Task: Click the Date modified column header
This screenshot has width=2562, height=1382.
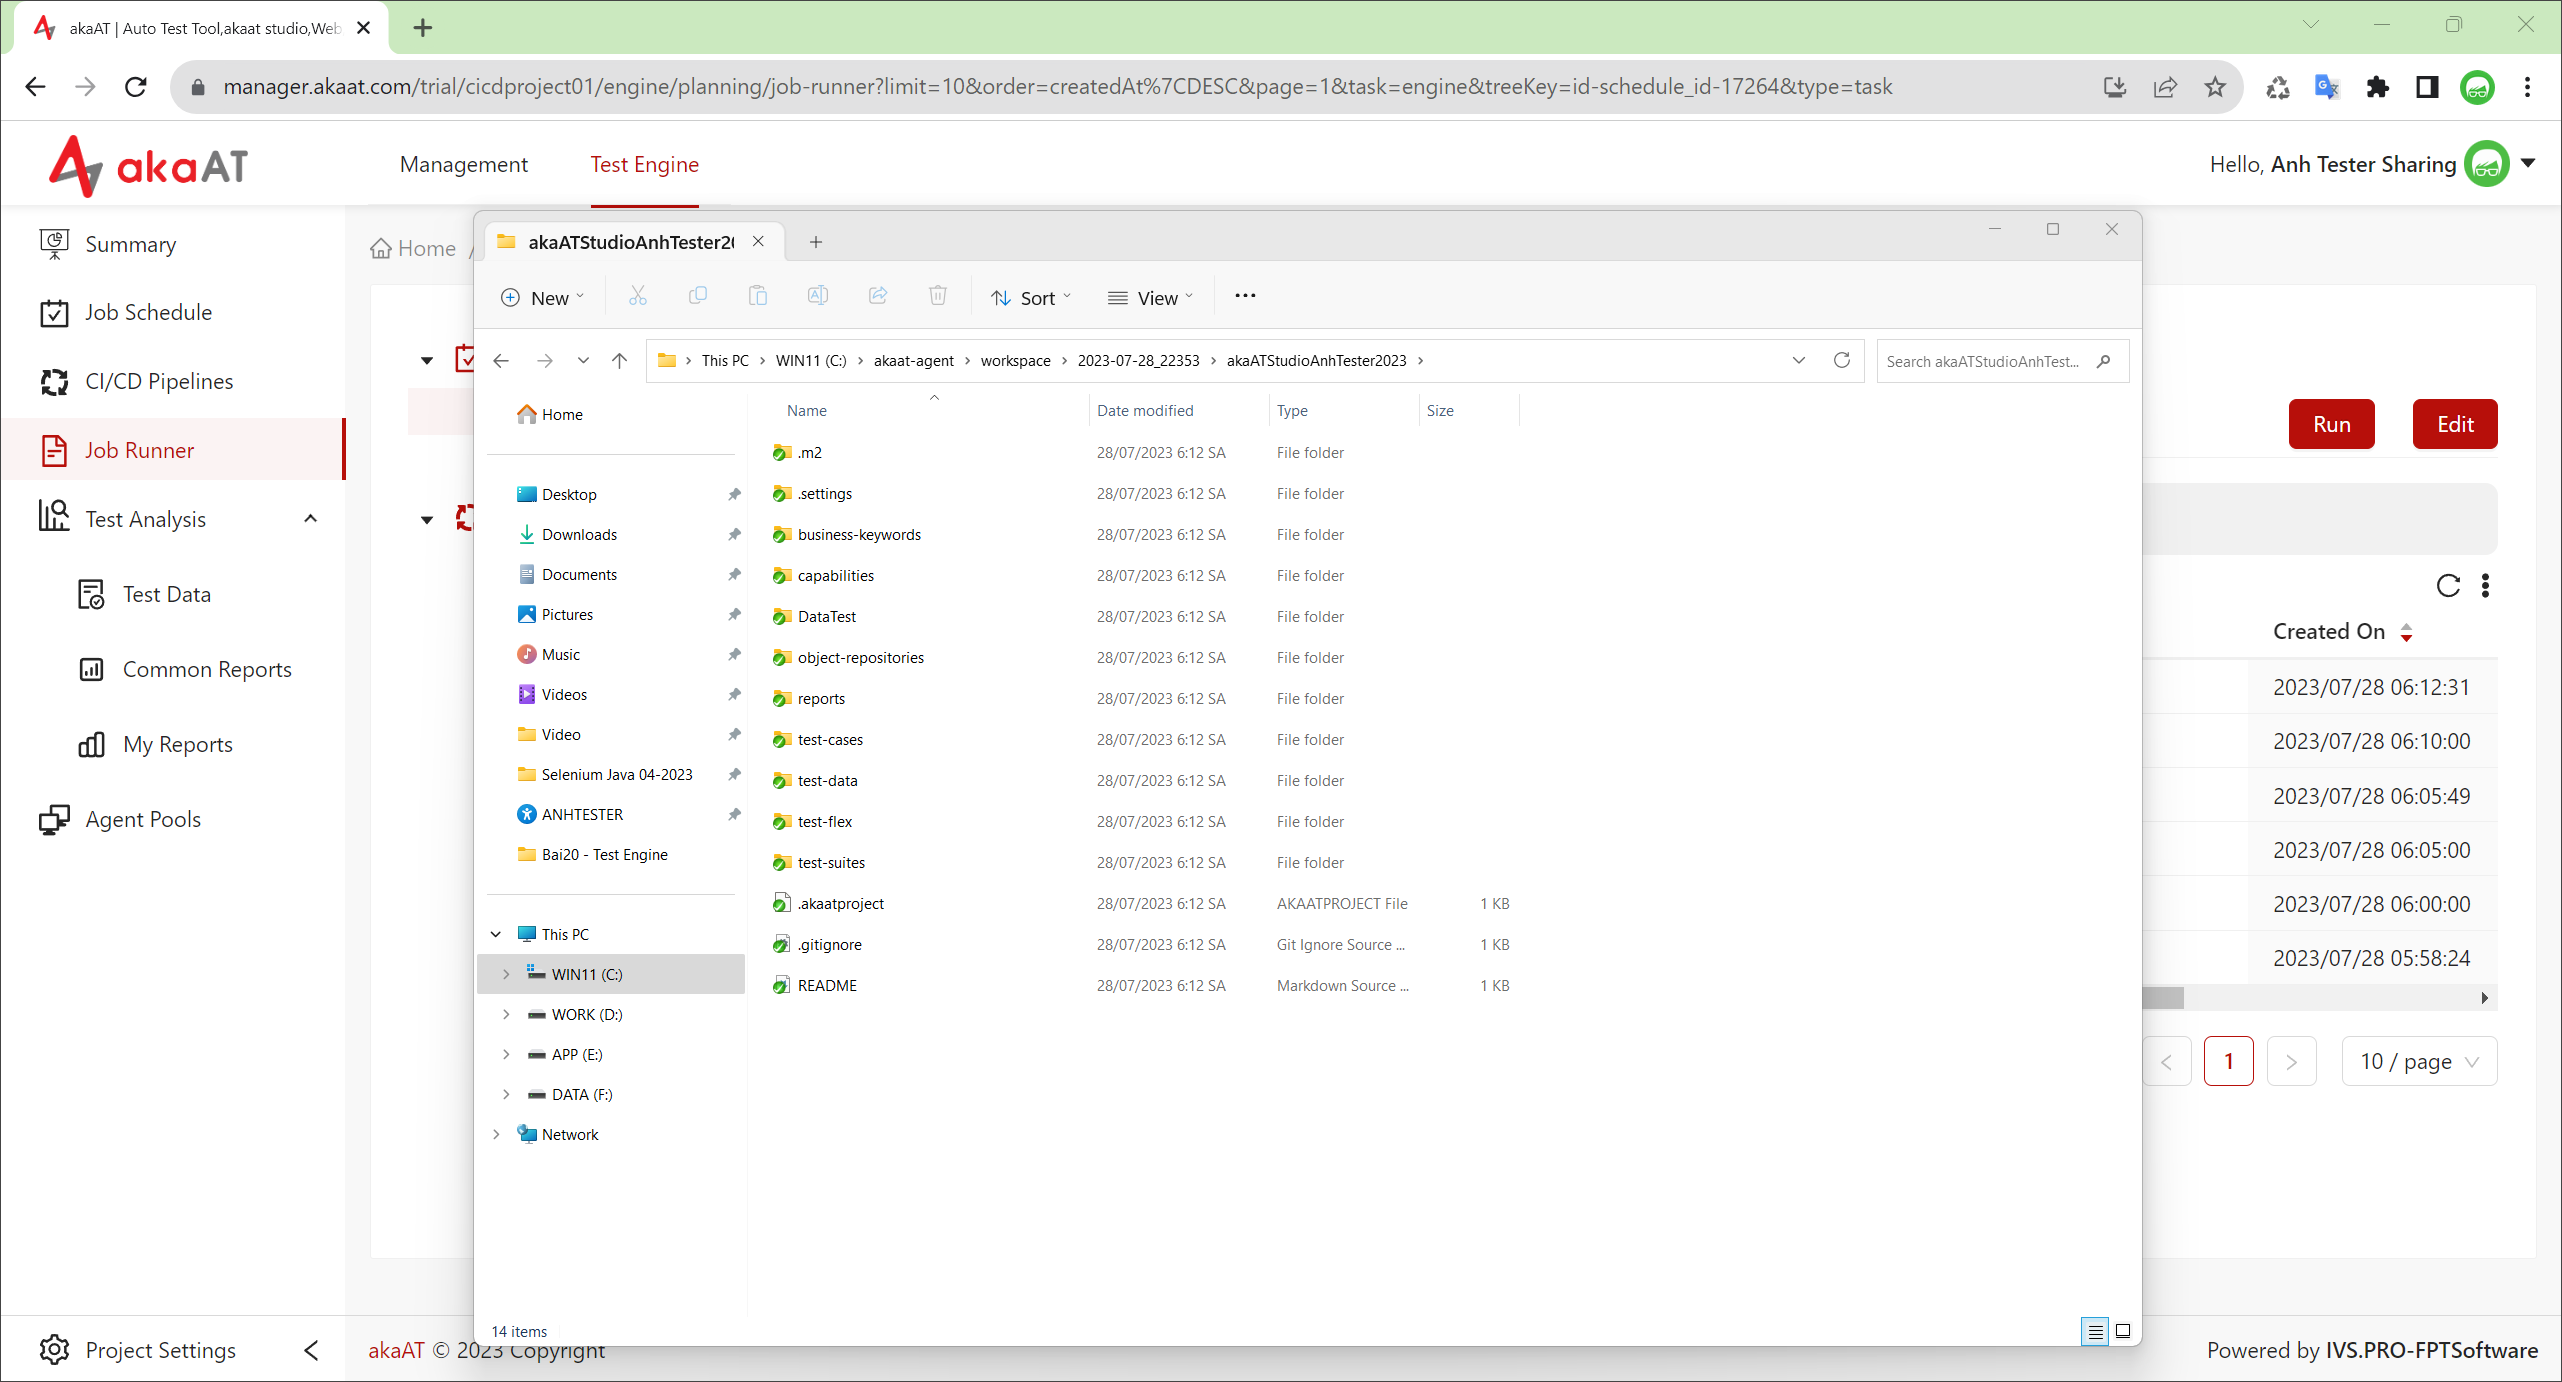Action: point(1145,411)
